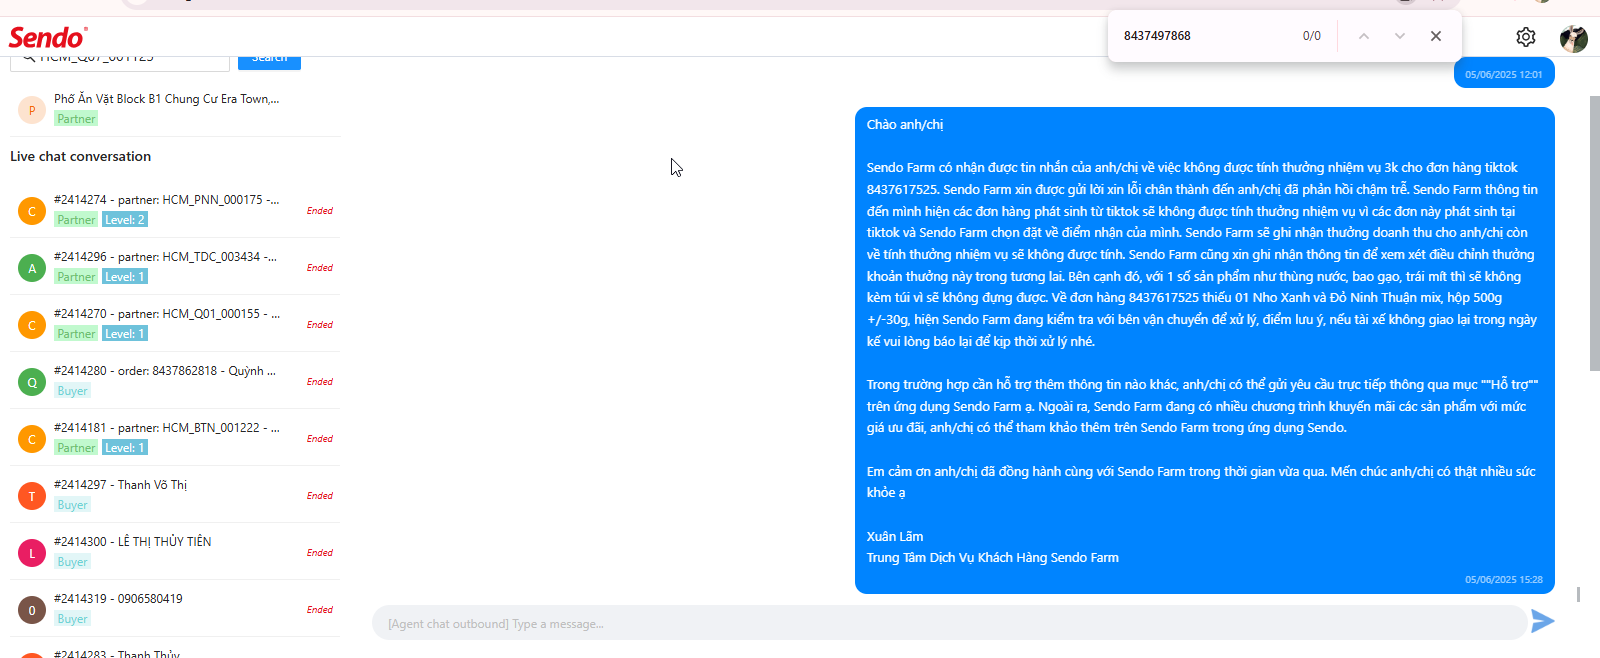Open conversation #2414297 Thanh Võ Thị
This screenshot has width=1600, height=658.
(x=175, y=495)
